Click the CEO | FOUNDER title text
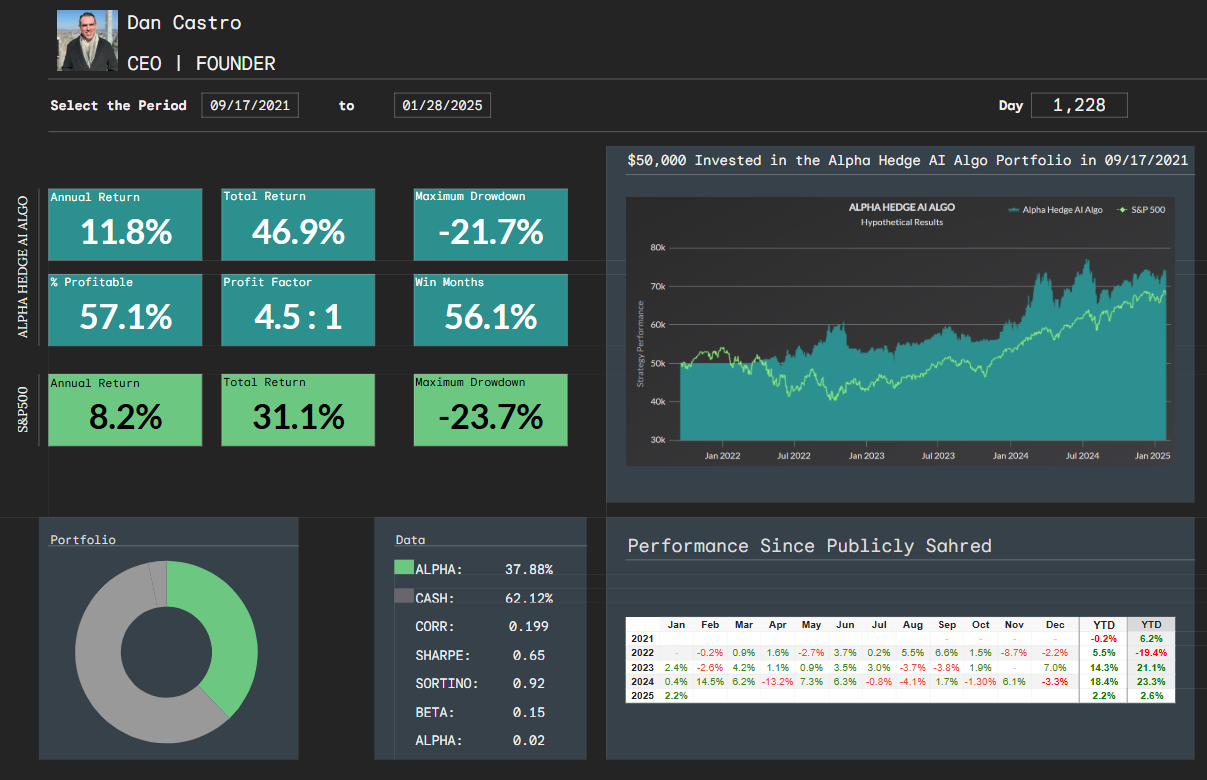 201,63
